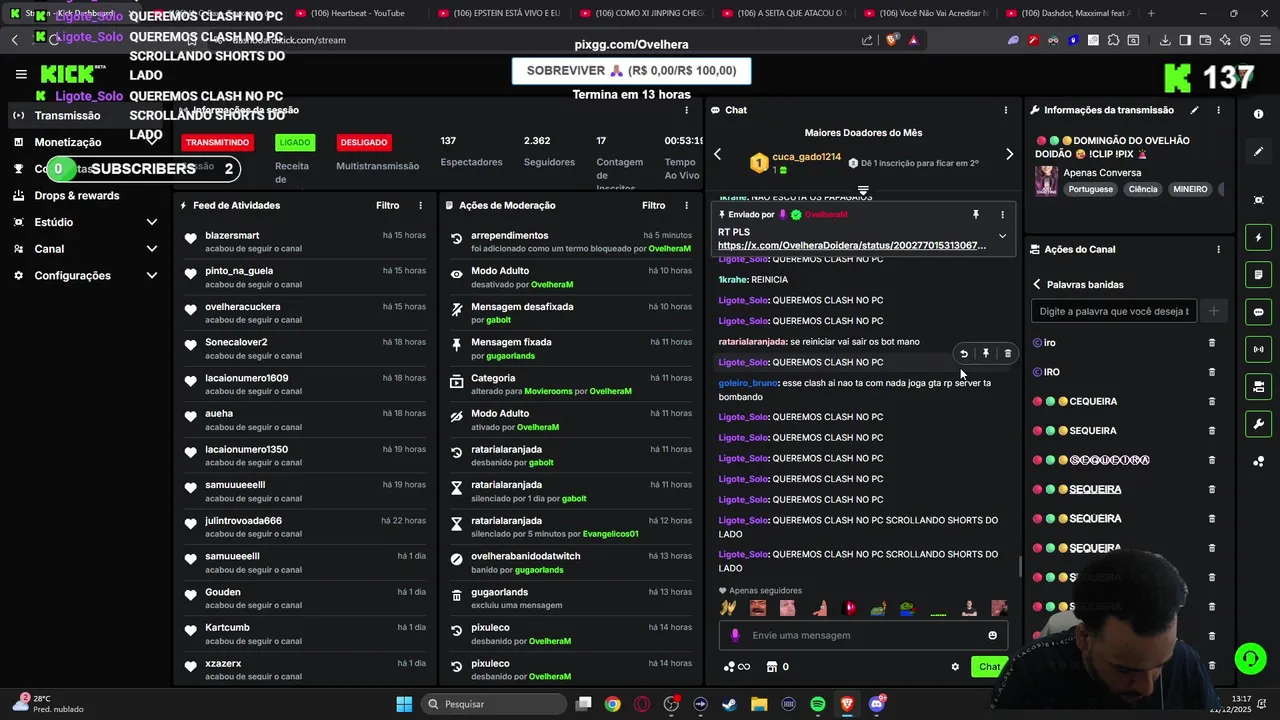Click the info icon in right rail
The image size is (1280, 720).
tap(1258, 114)
